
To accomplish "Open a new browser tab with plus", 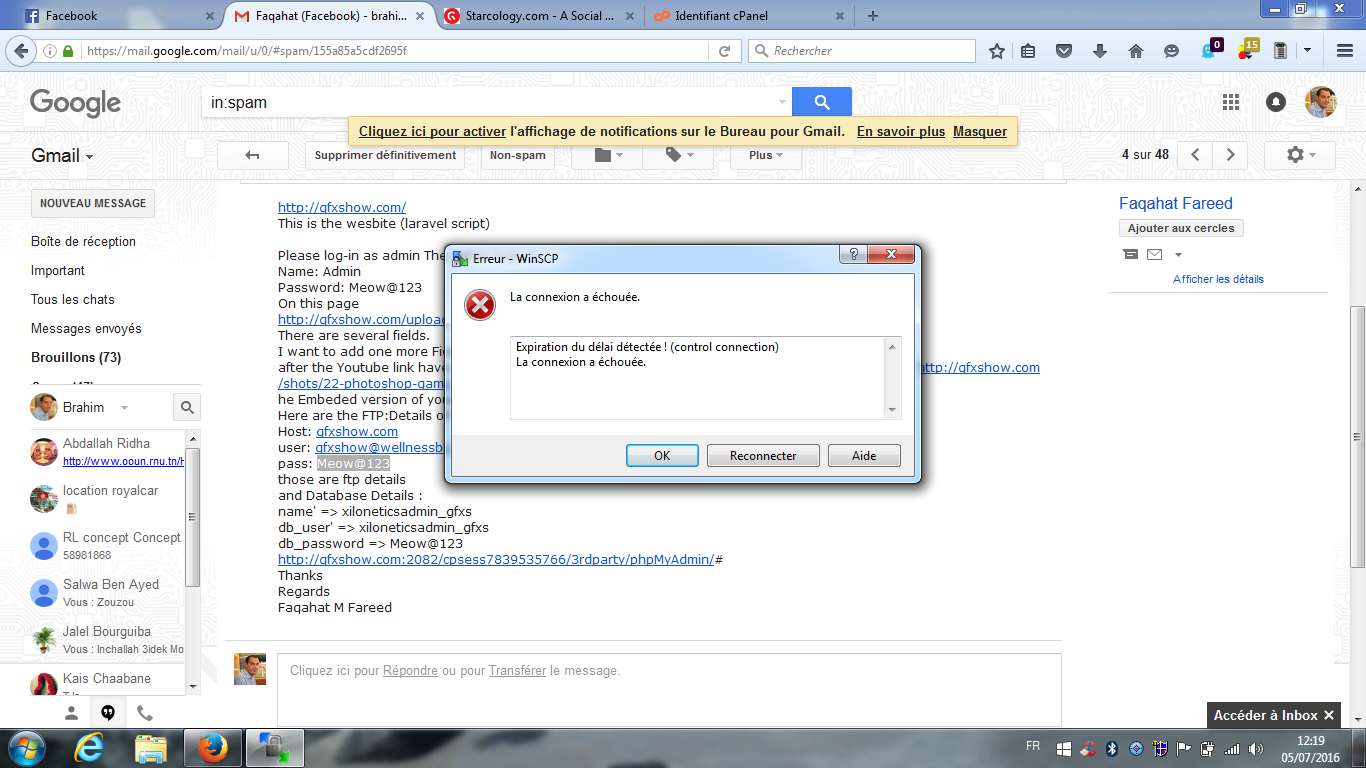I will (x=873, y=15).
